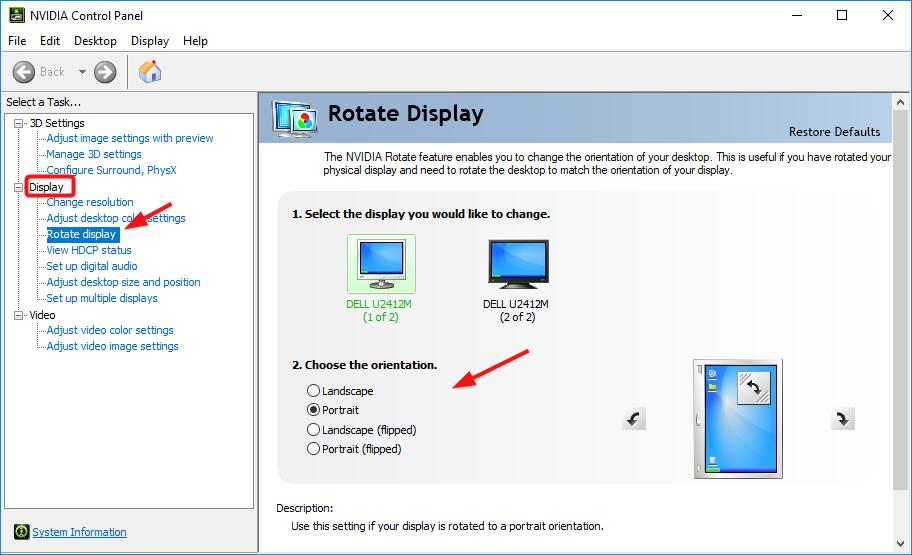Collapse the Video tree node

click(18, 315)
